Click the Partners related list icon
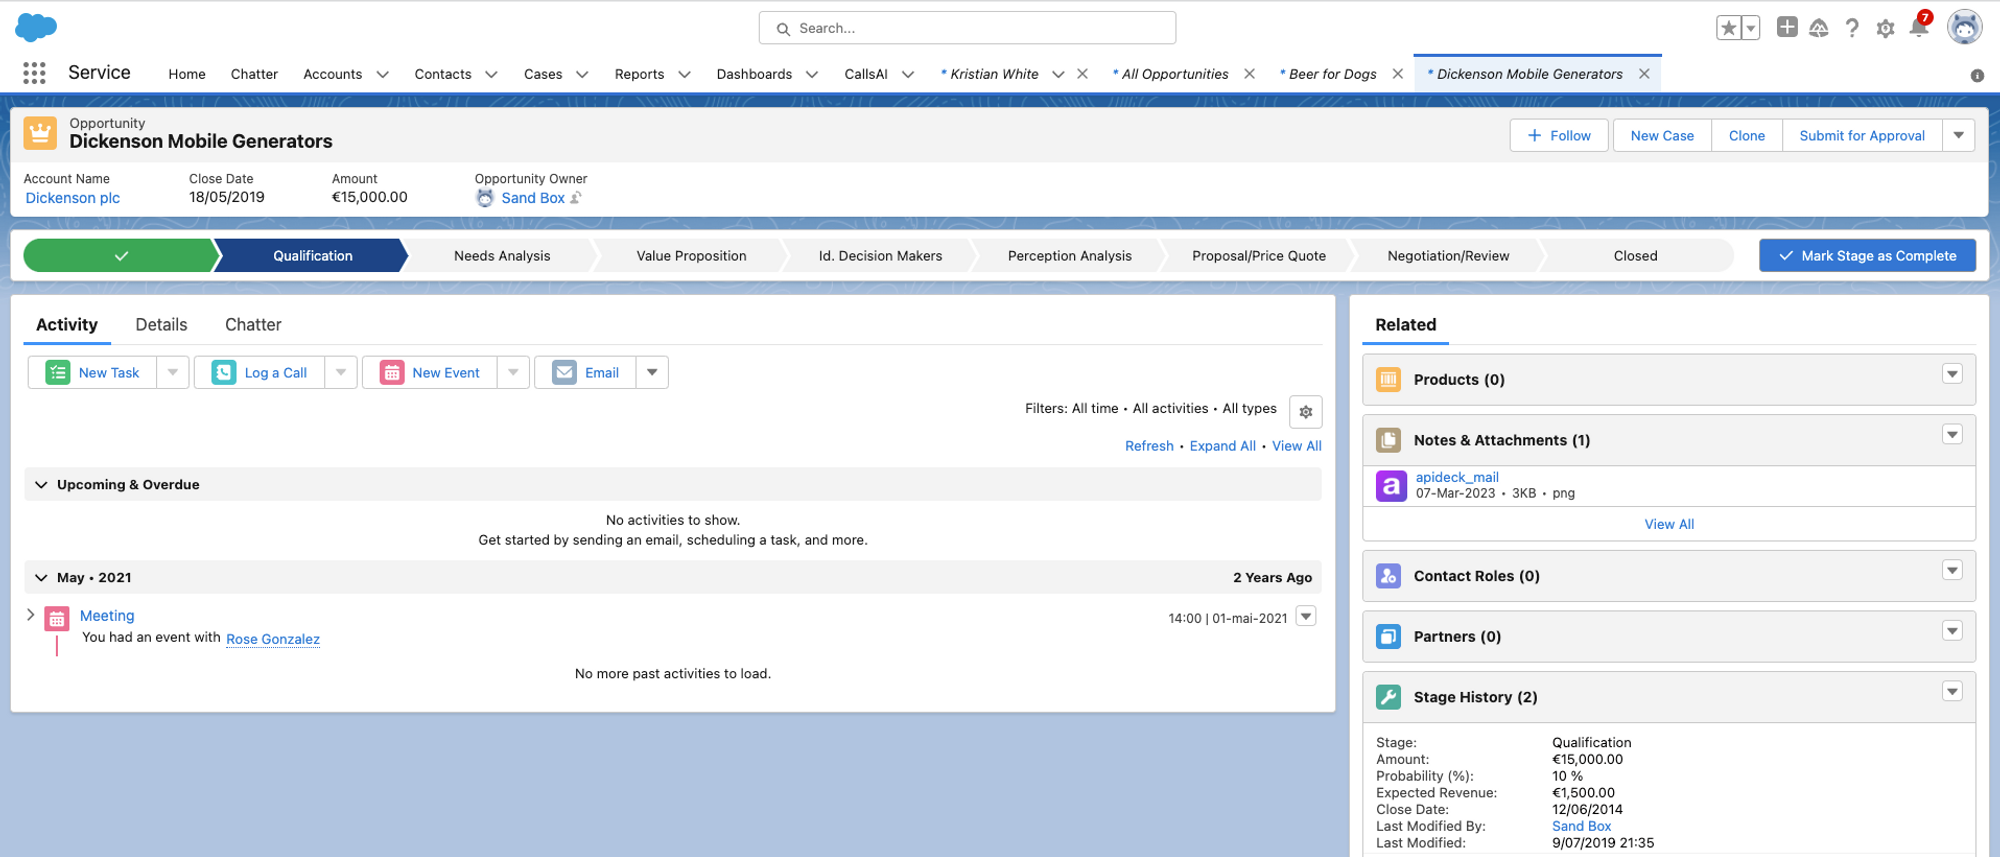The width and height of the screenshot is (2000, 857). [1388, 636]
